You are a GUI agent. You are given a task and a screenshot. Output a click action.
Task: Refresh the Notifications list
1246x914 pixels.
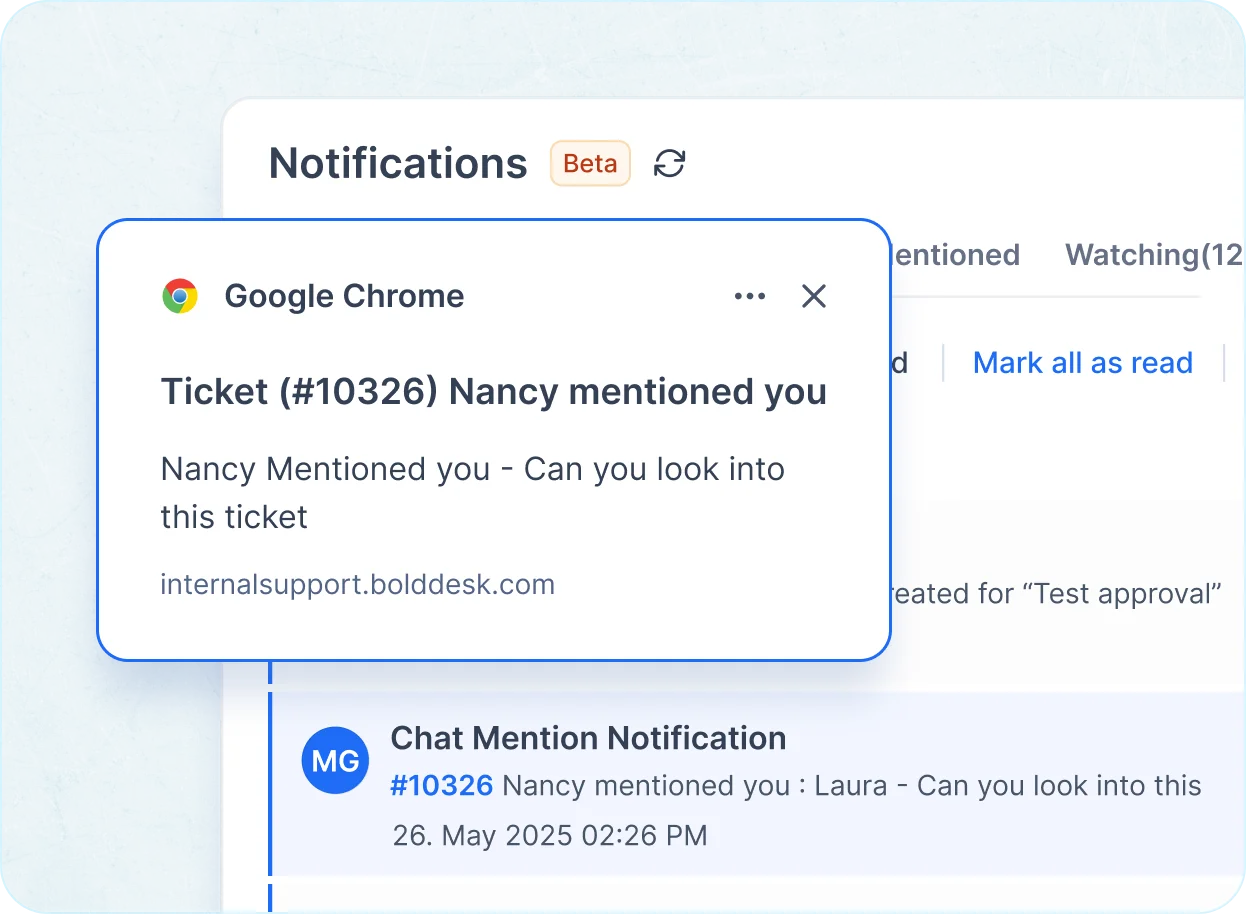point(669,163)
